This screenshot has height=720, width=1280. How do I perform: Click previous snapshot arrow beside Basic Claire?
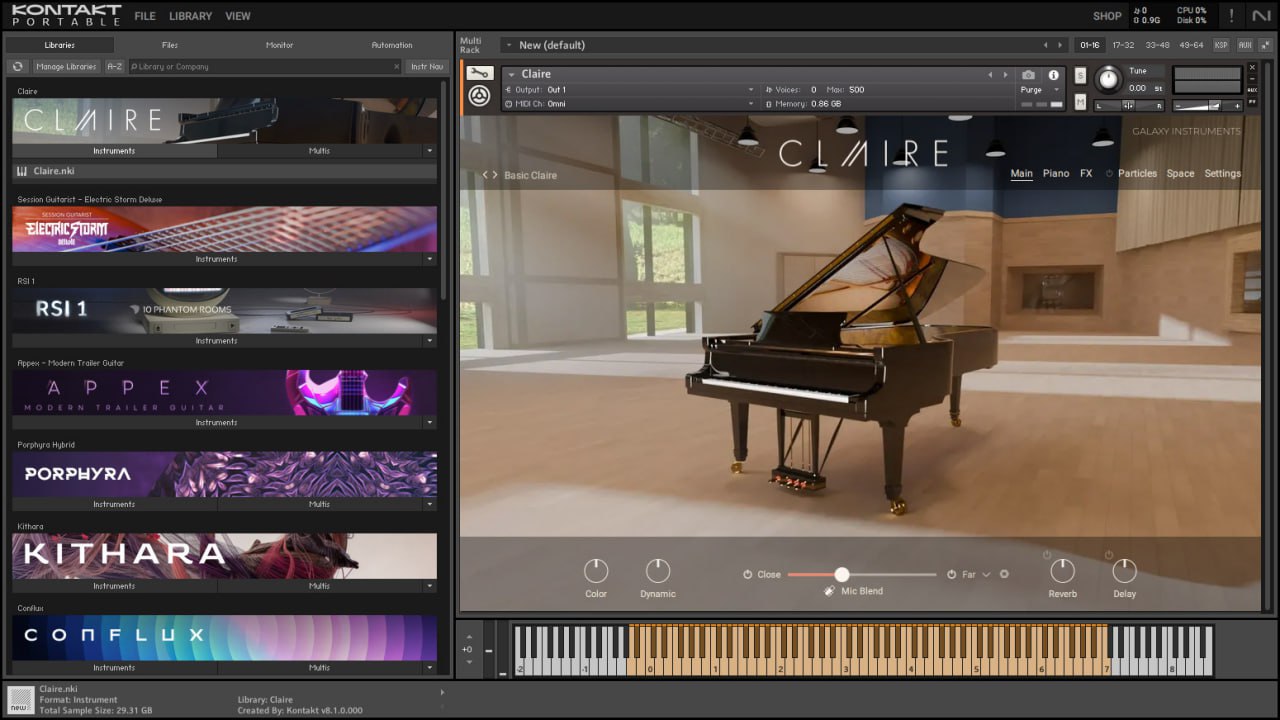click(x=485, y=175)
